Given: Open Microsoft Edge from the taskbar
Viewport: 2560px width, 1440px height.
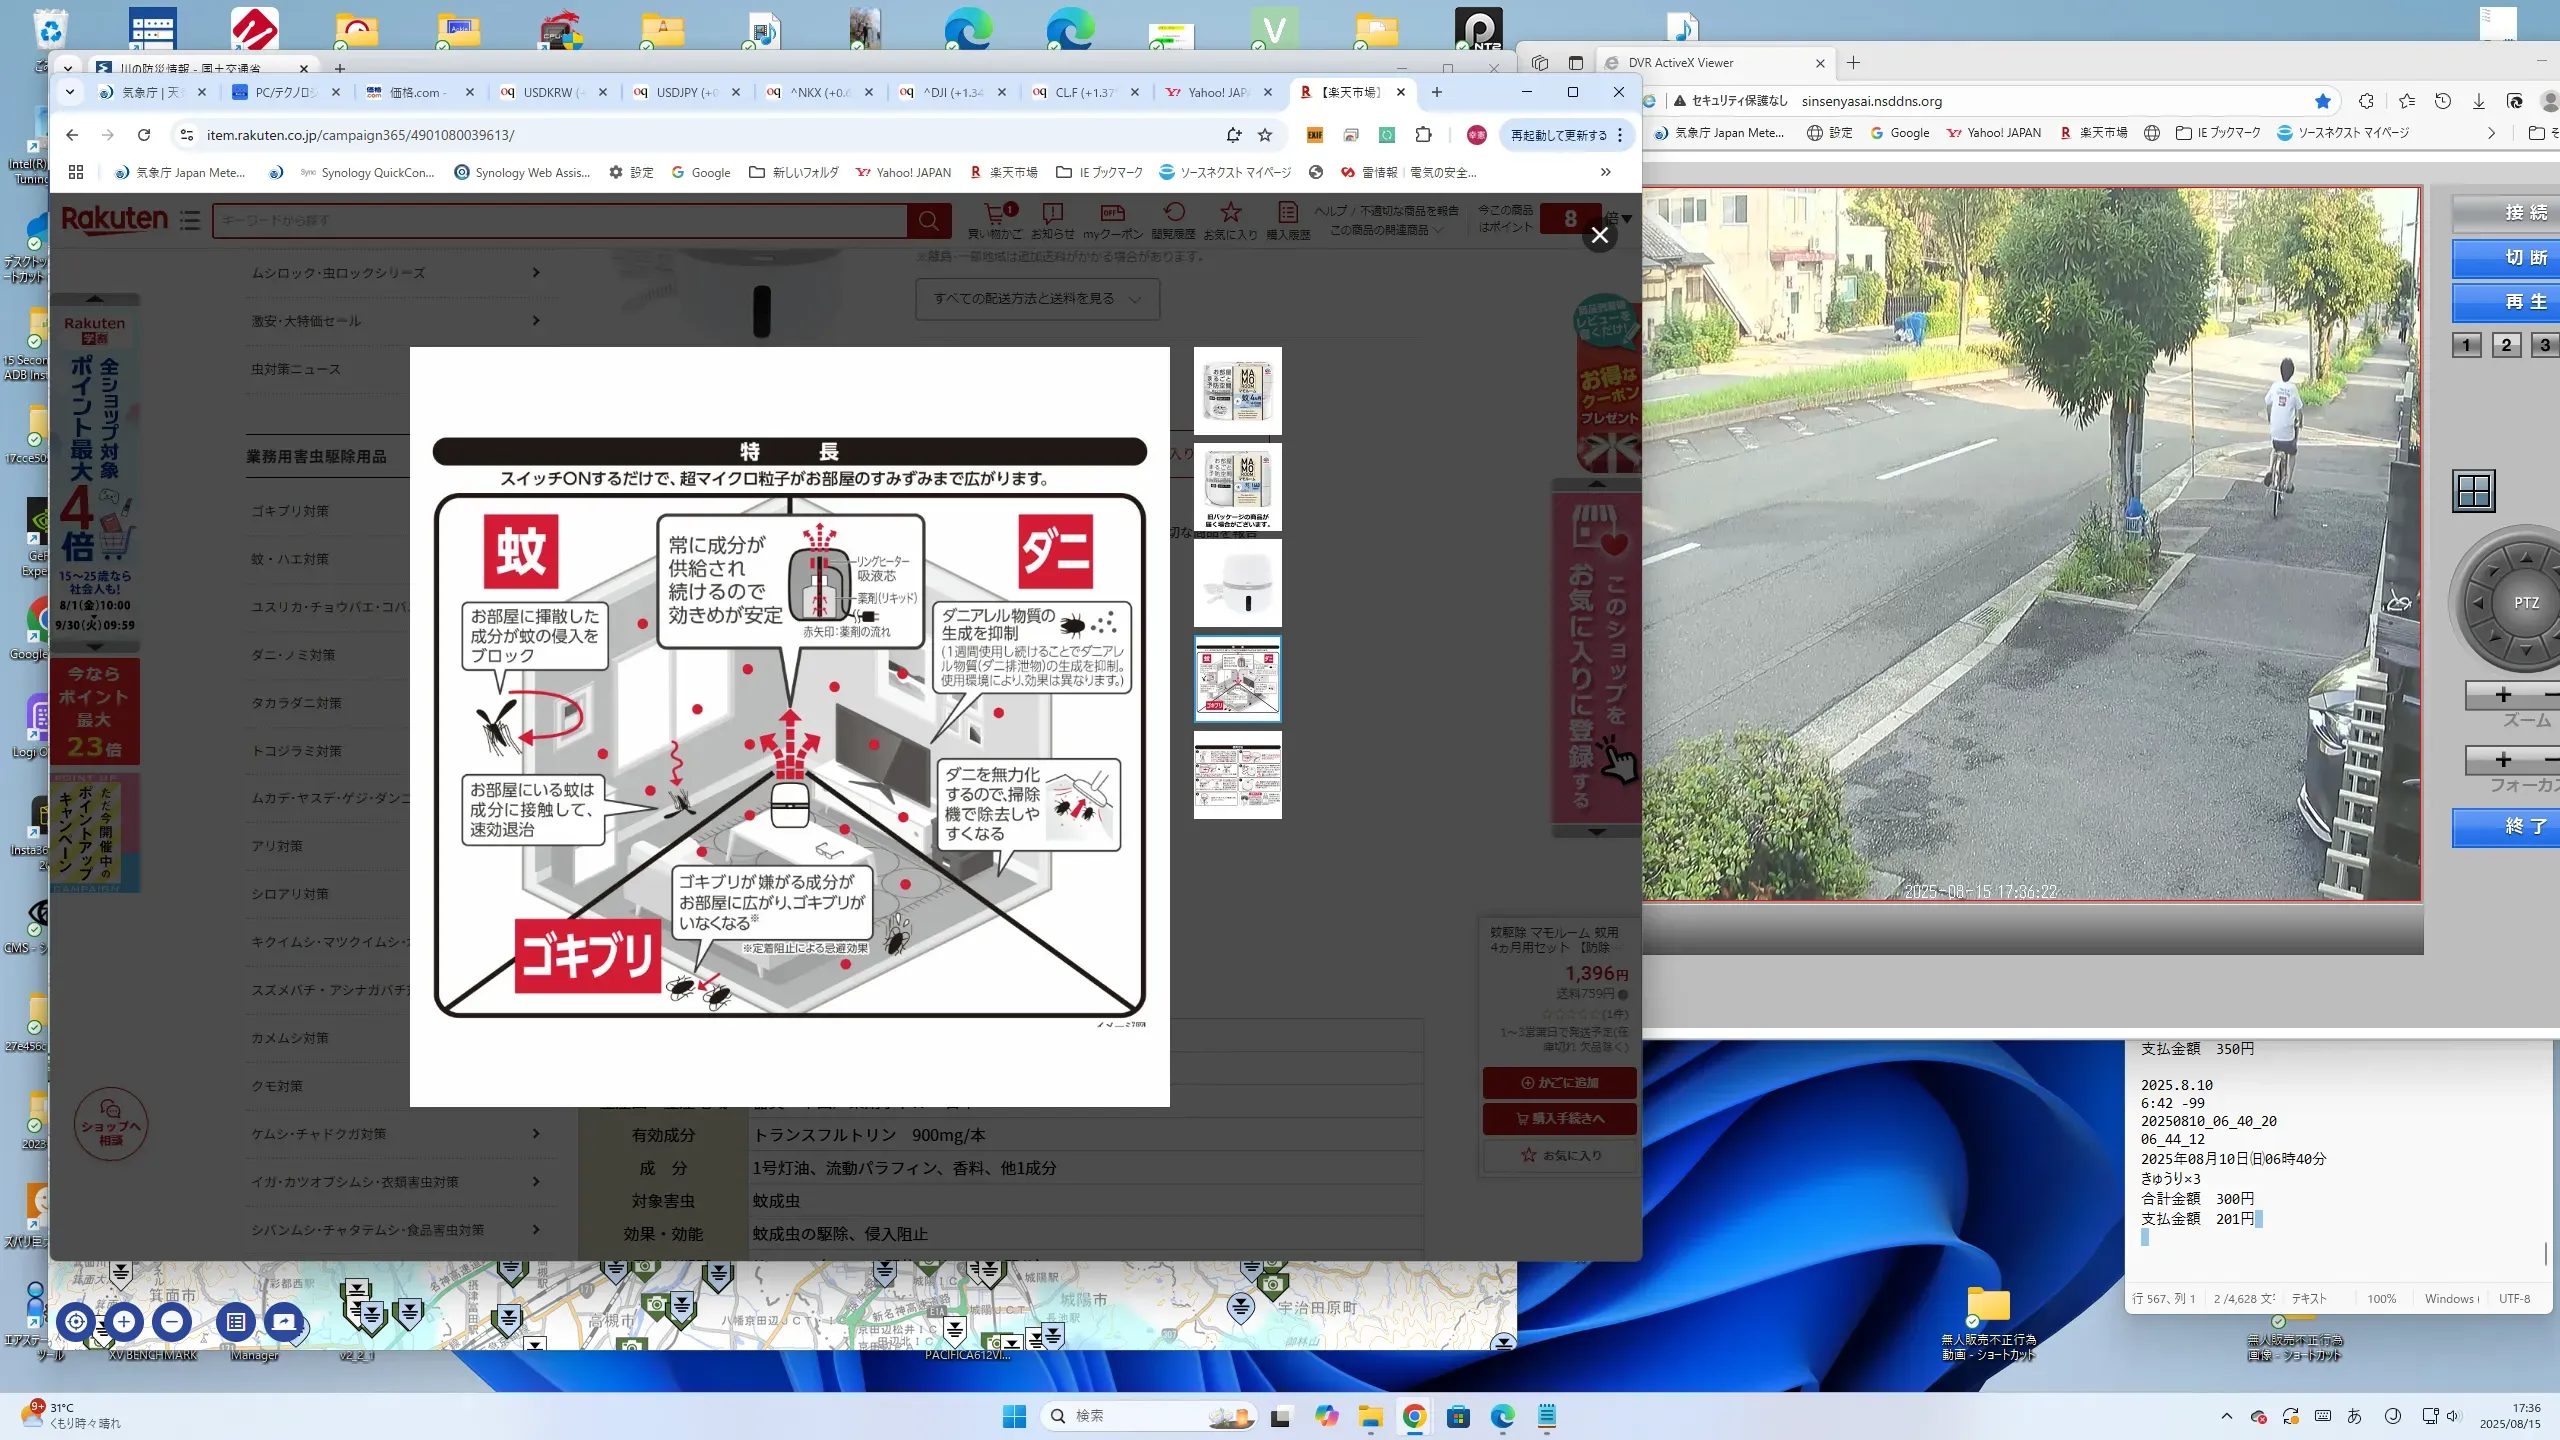Looking at the screenshot, I should click(x=1502, y=1416).
